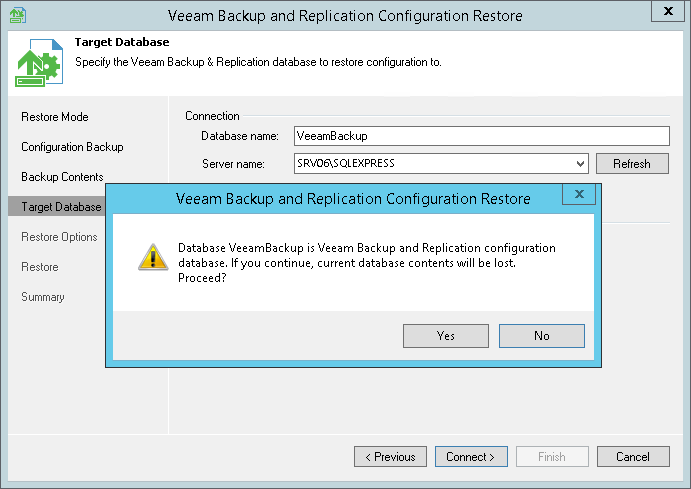This screenshot has height=489, width=691.
Task: Open the Server name dropdown arrow
Action: [x=581, y=164]
